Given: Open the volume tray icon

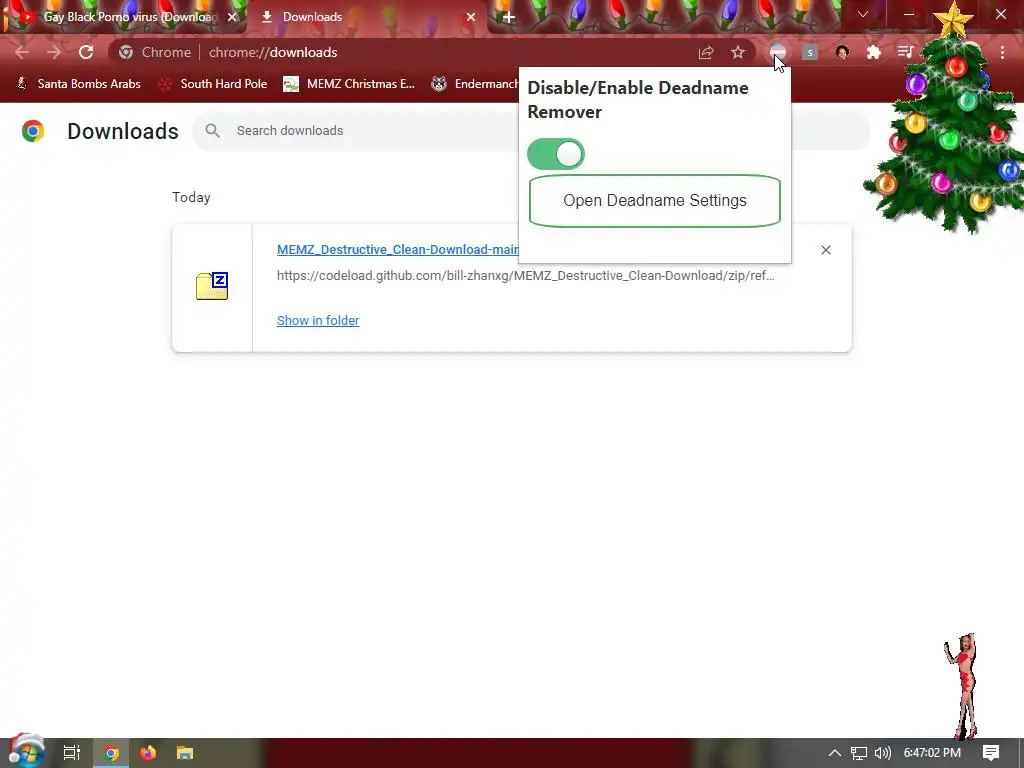Looking at the screenshot, I should 882,753.
